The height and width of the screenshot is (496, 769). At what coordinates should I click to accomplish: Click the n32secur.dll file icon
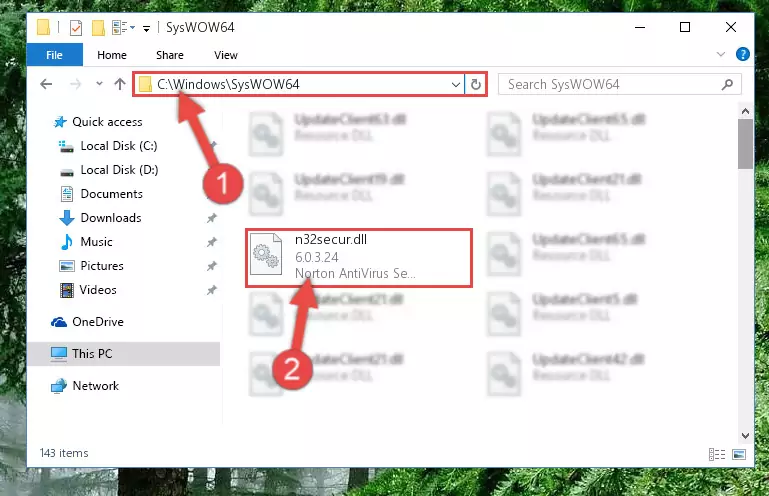tap(266, 254)
